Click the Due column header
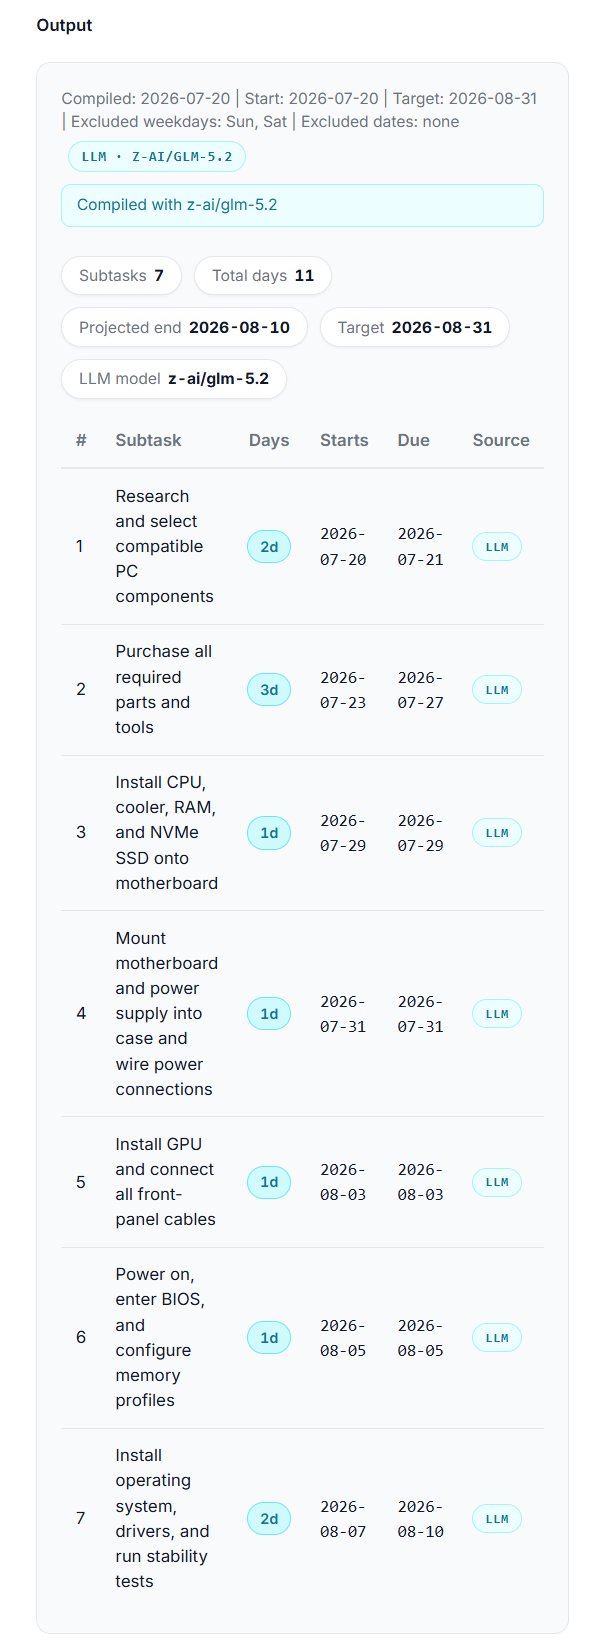Viewport: 606px width, 1645px height. pos(413,440)
